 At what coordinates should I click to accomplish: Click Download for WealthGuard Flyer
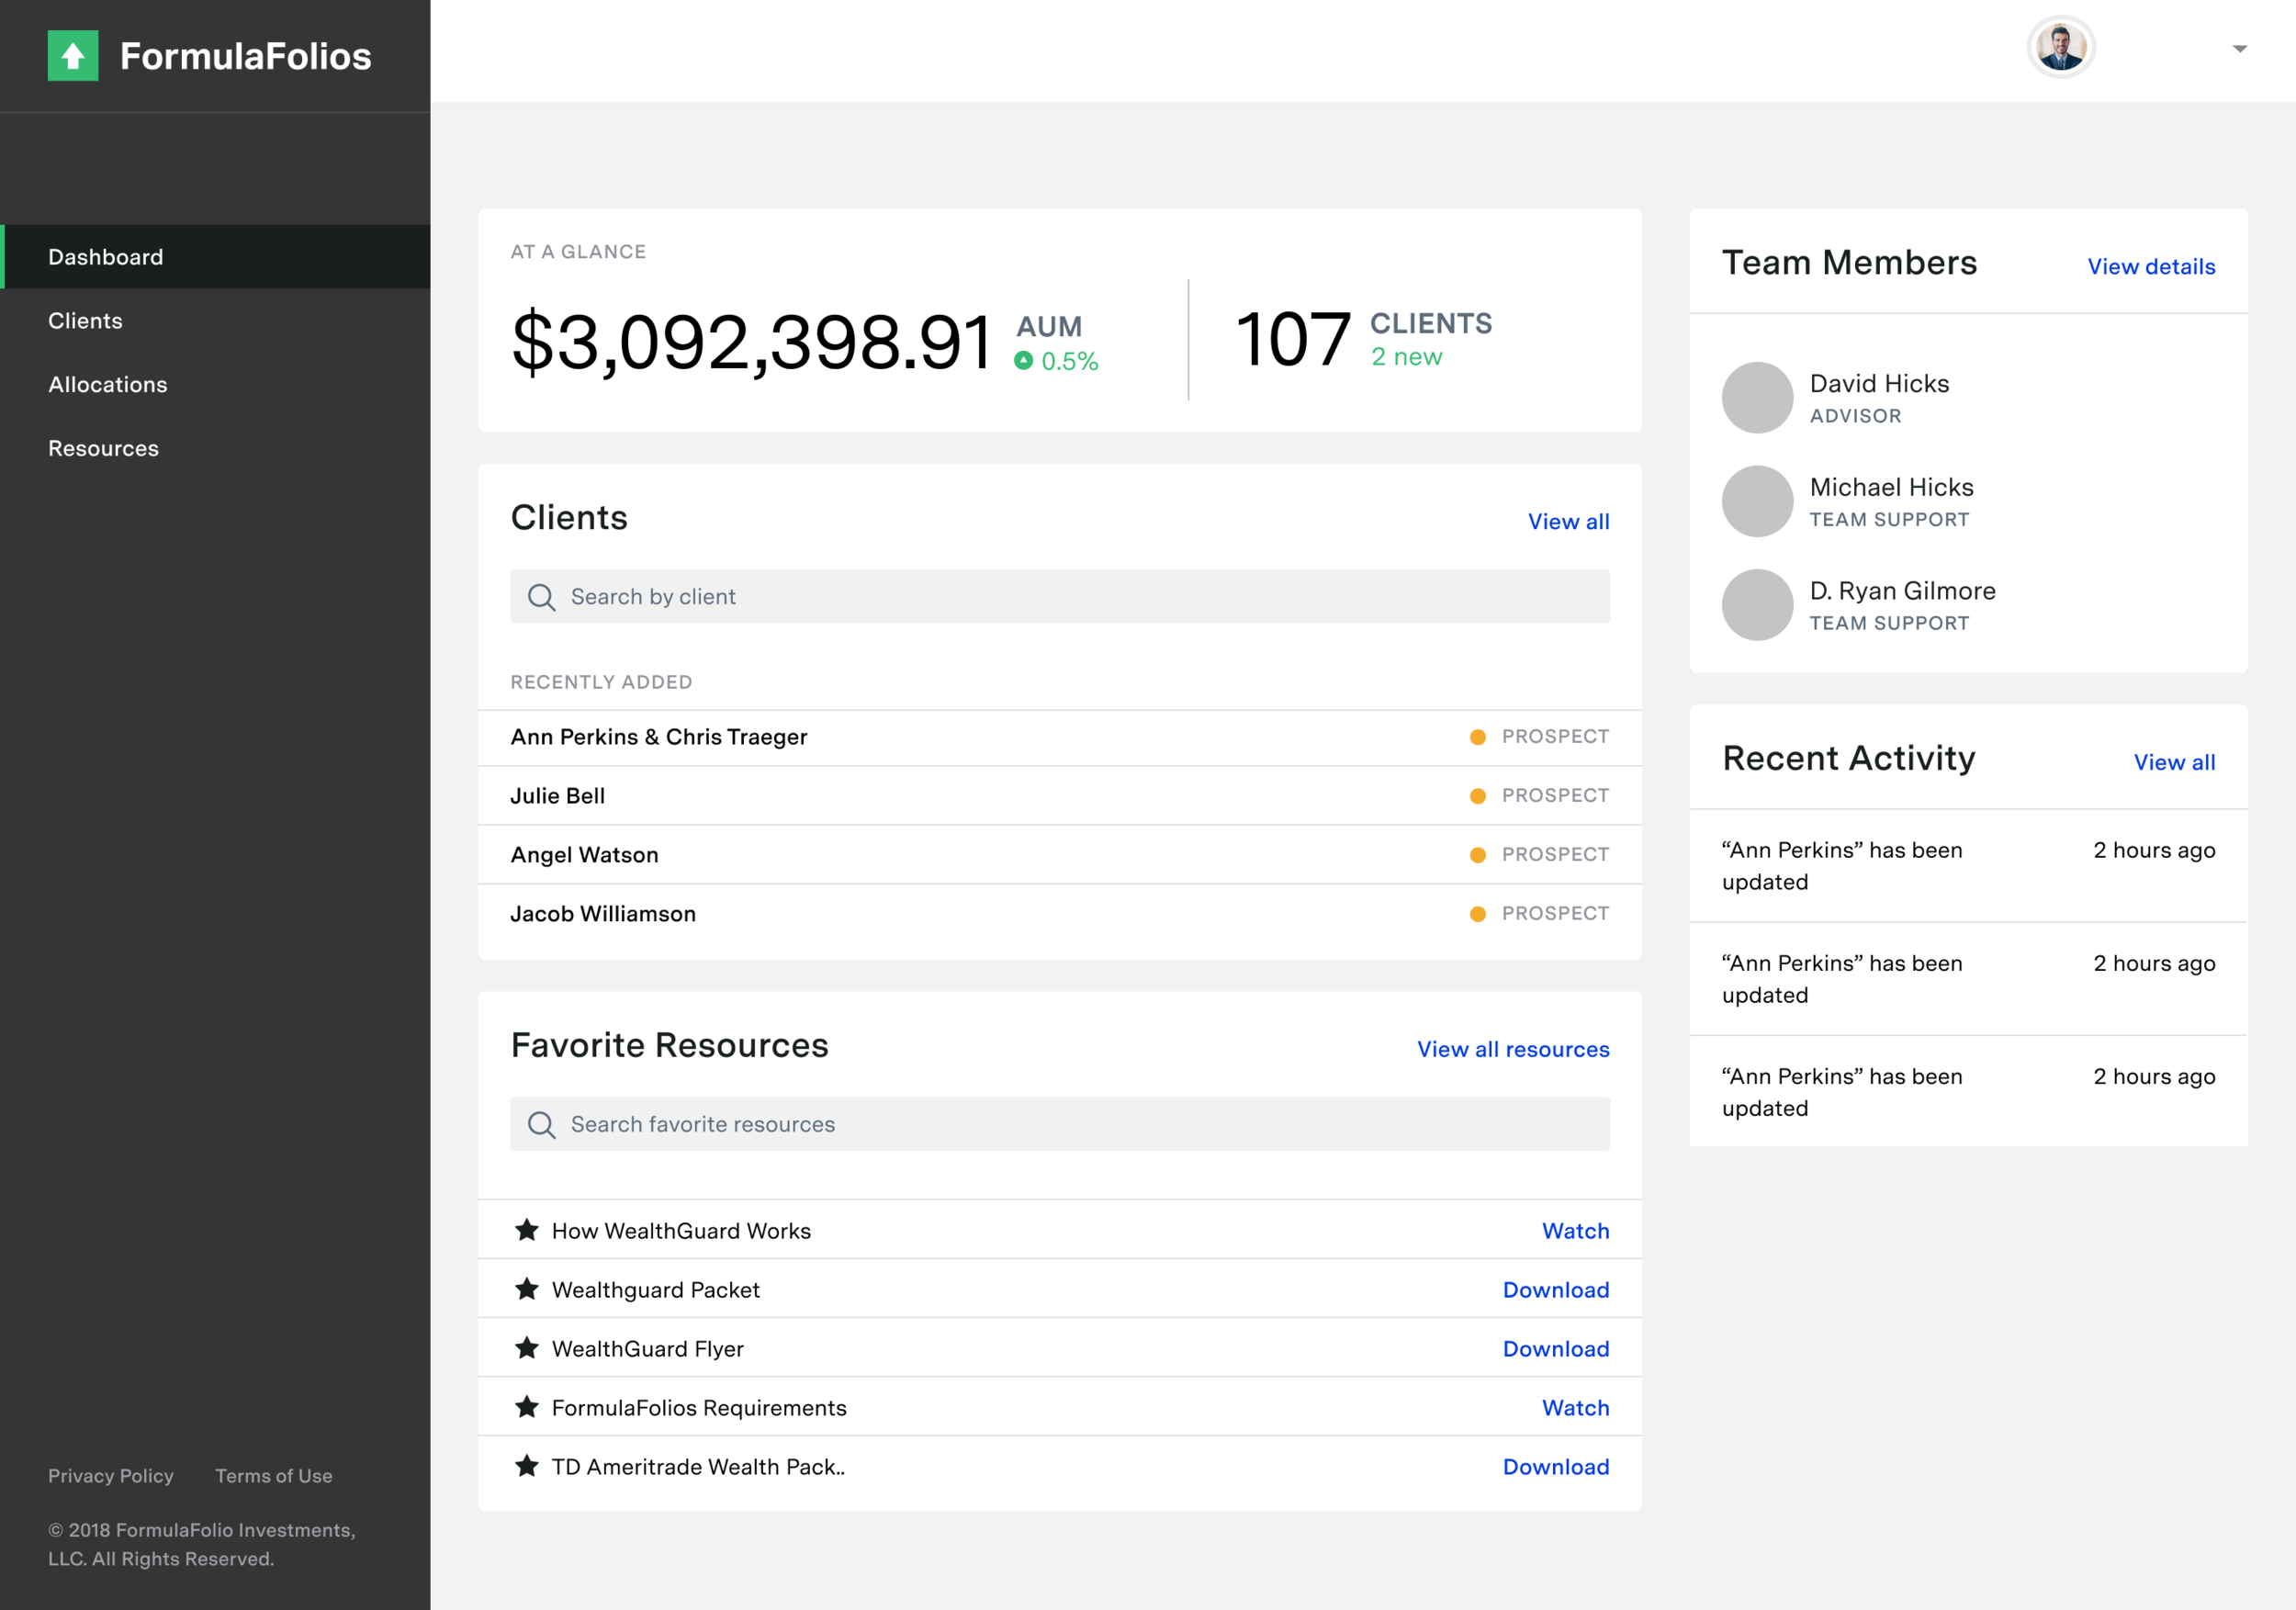[1556, 1349]
